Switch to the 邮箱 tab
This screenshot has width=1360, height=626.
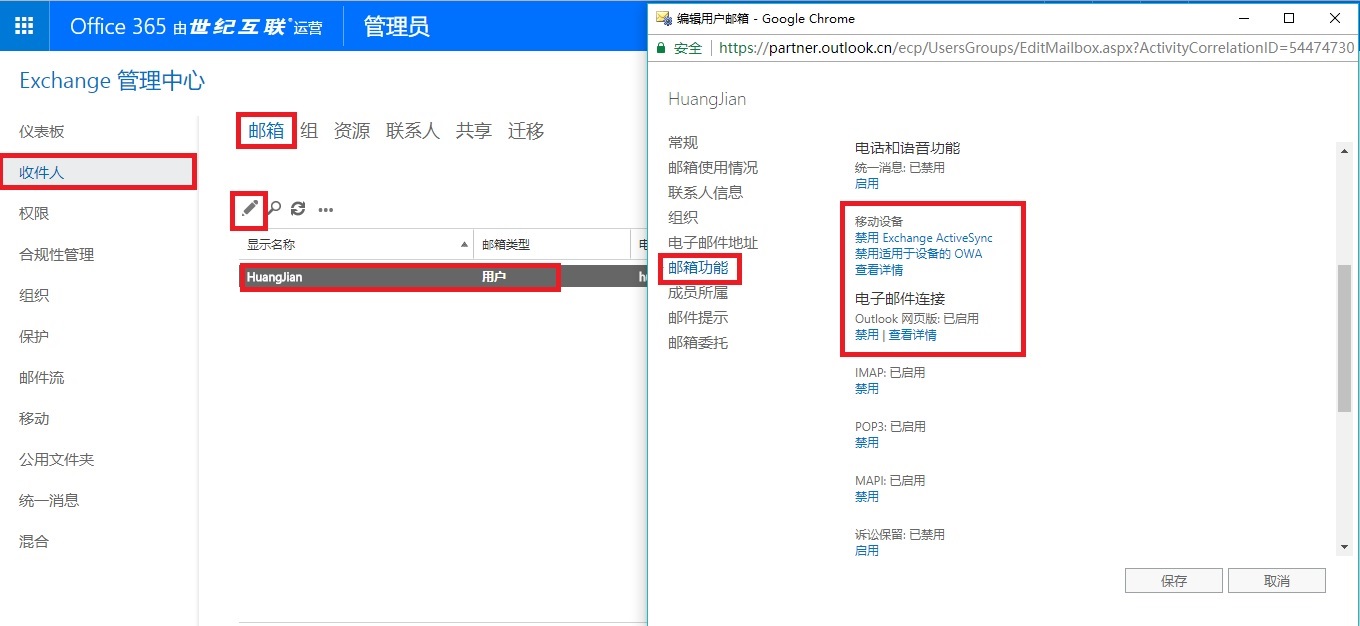(266, 131)
